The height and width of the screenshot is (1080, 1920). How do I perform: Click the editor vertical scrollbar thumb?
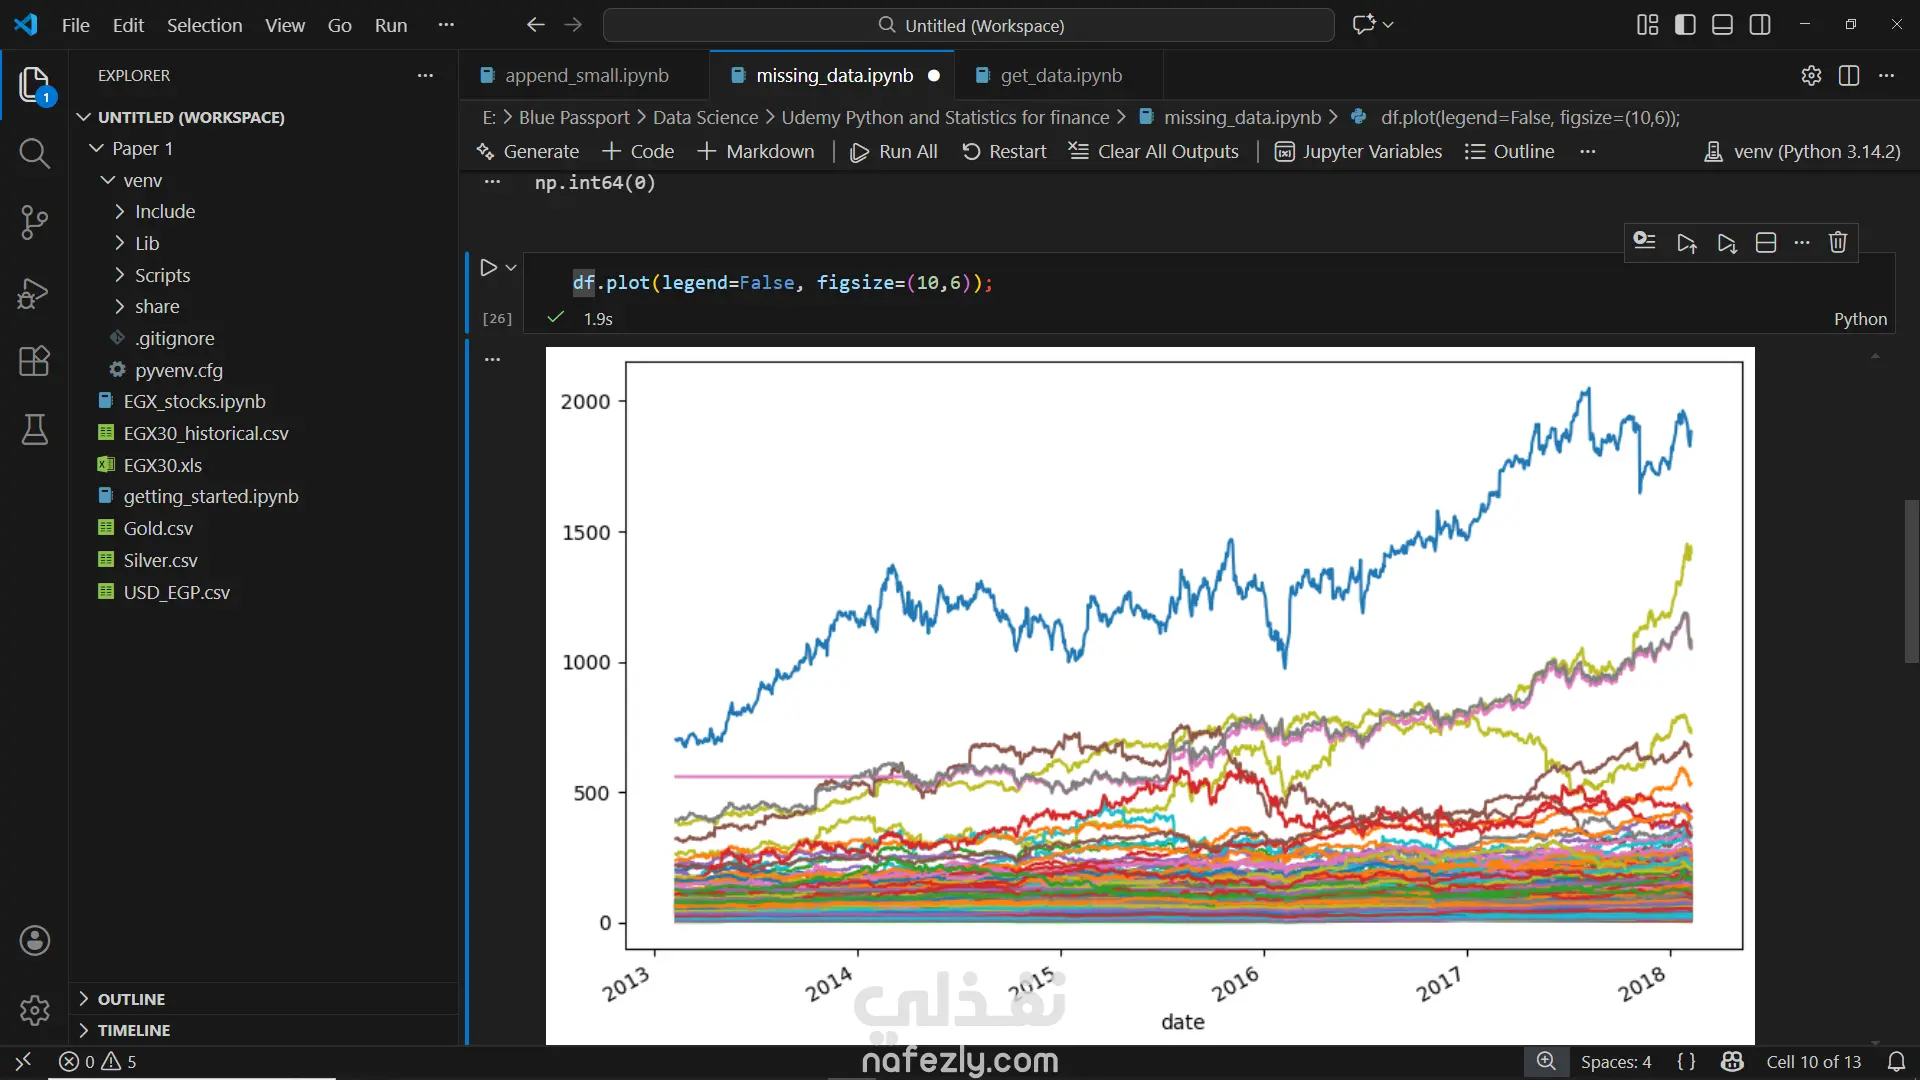1911,580
